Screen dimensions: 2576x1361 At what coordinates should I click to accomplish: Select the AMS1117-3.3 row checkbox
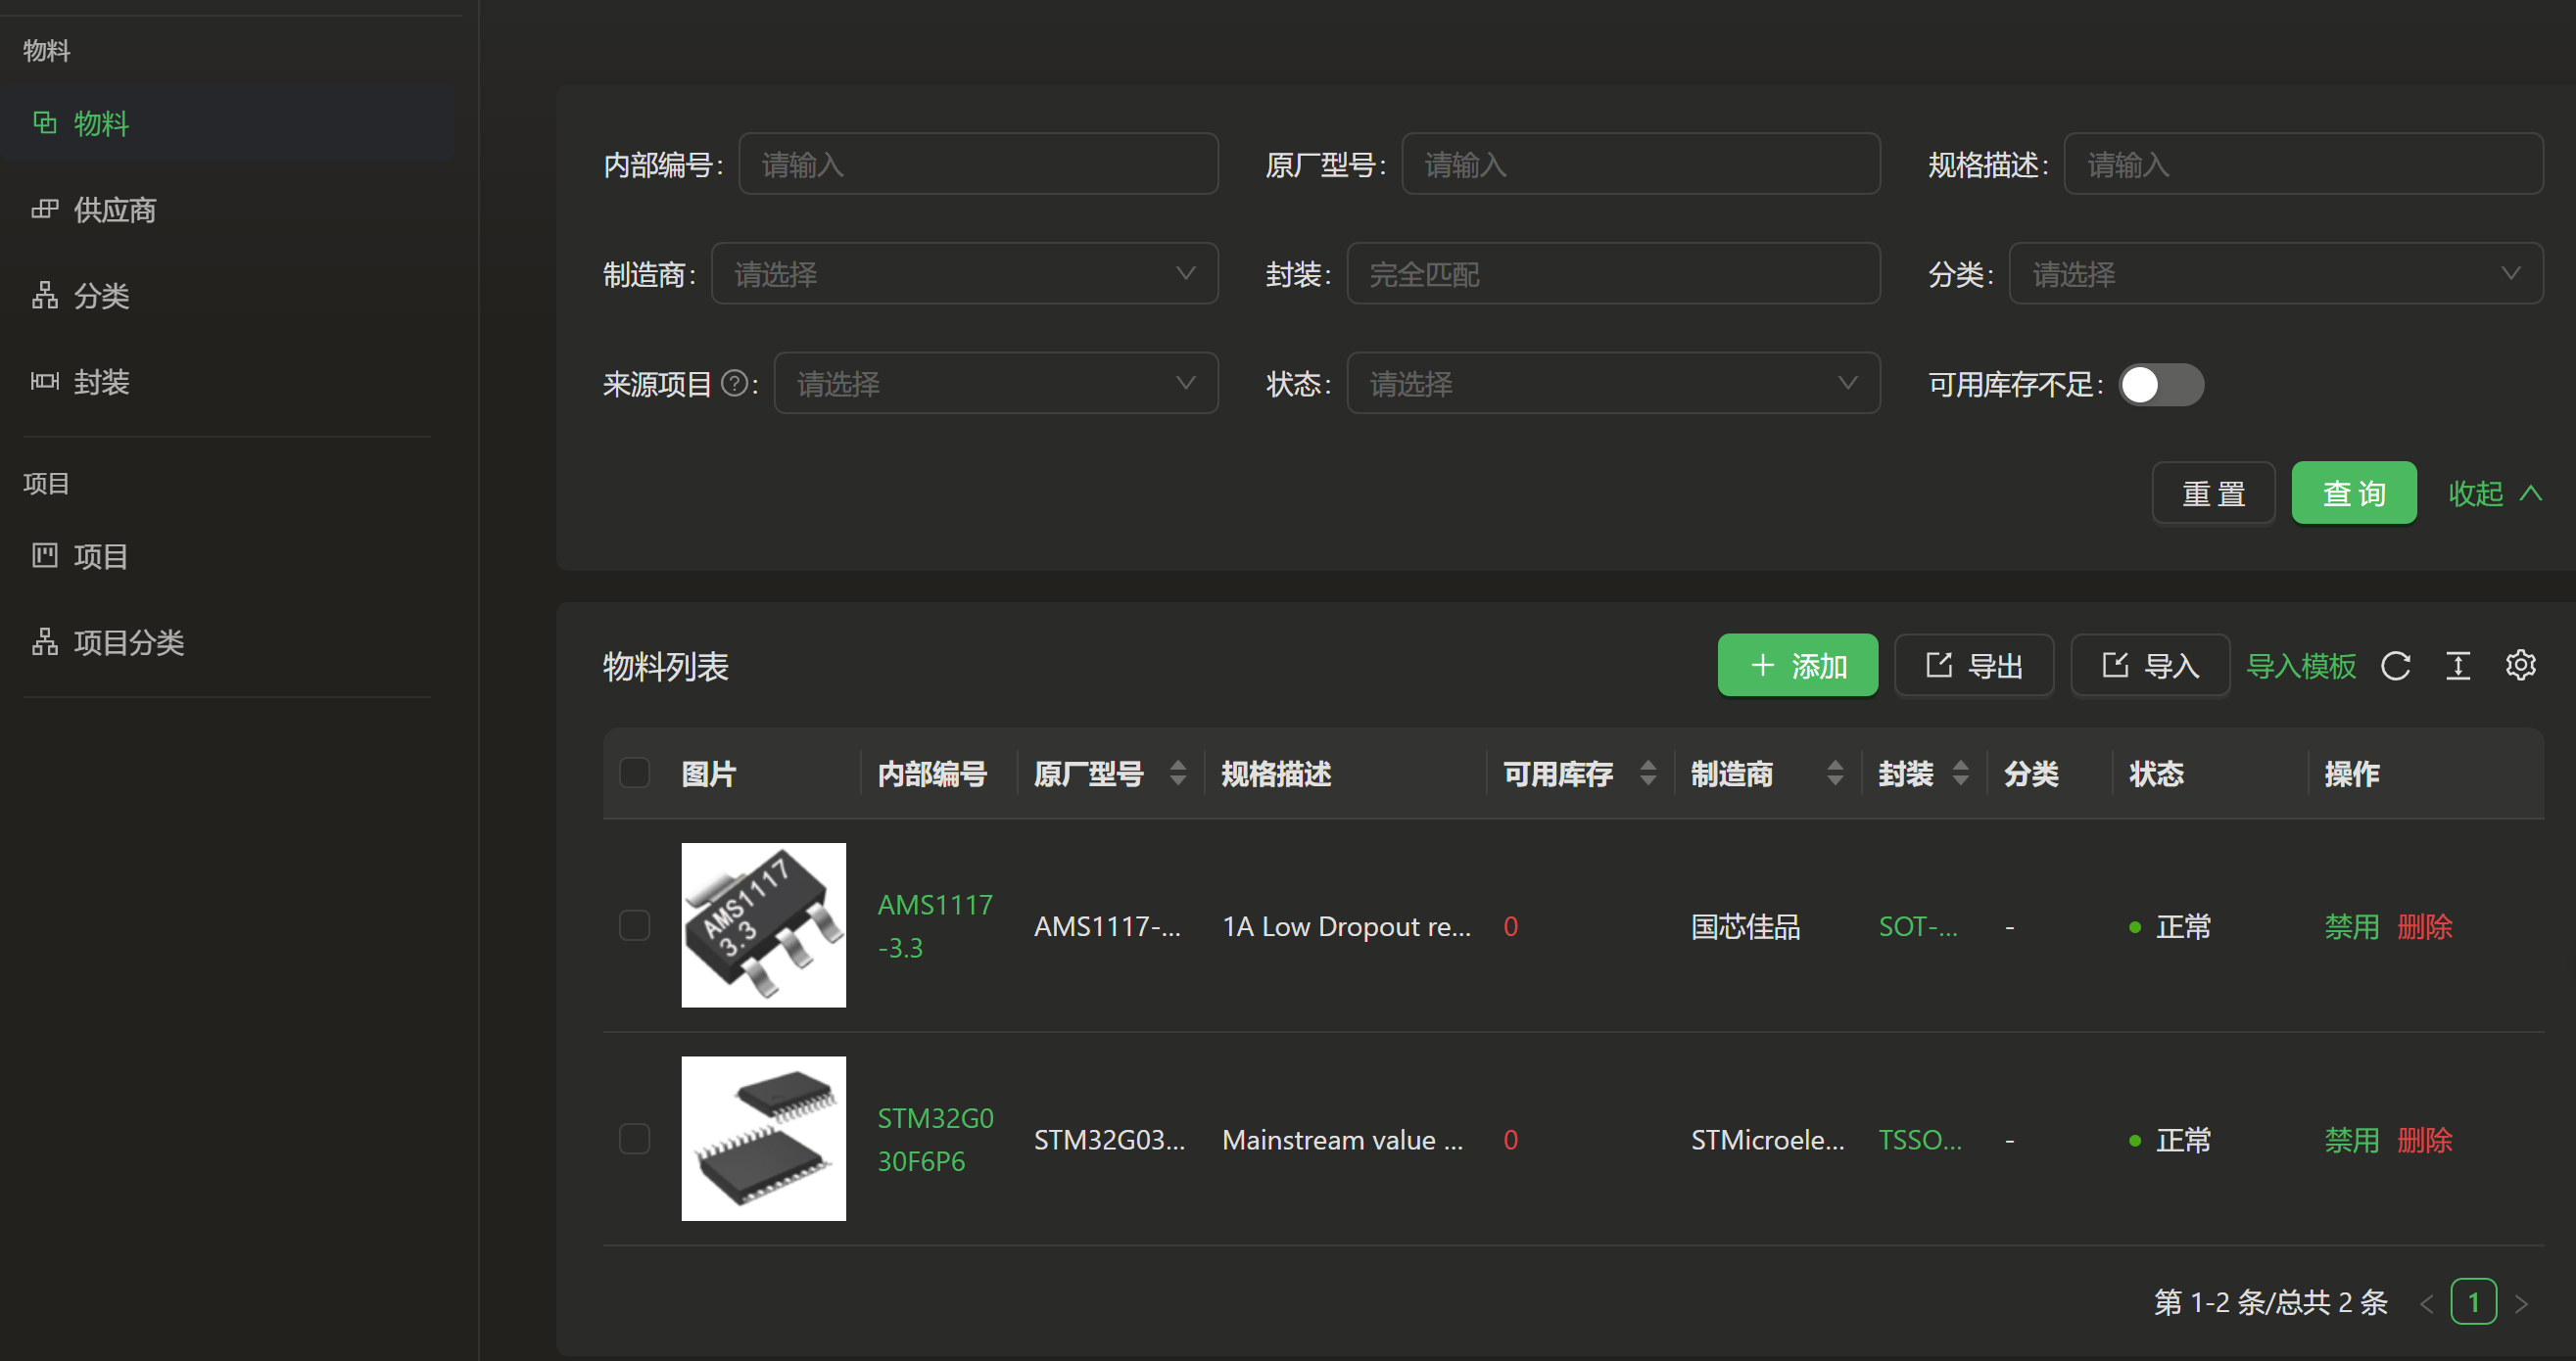[x=635, y=926]
